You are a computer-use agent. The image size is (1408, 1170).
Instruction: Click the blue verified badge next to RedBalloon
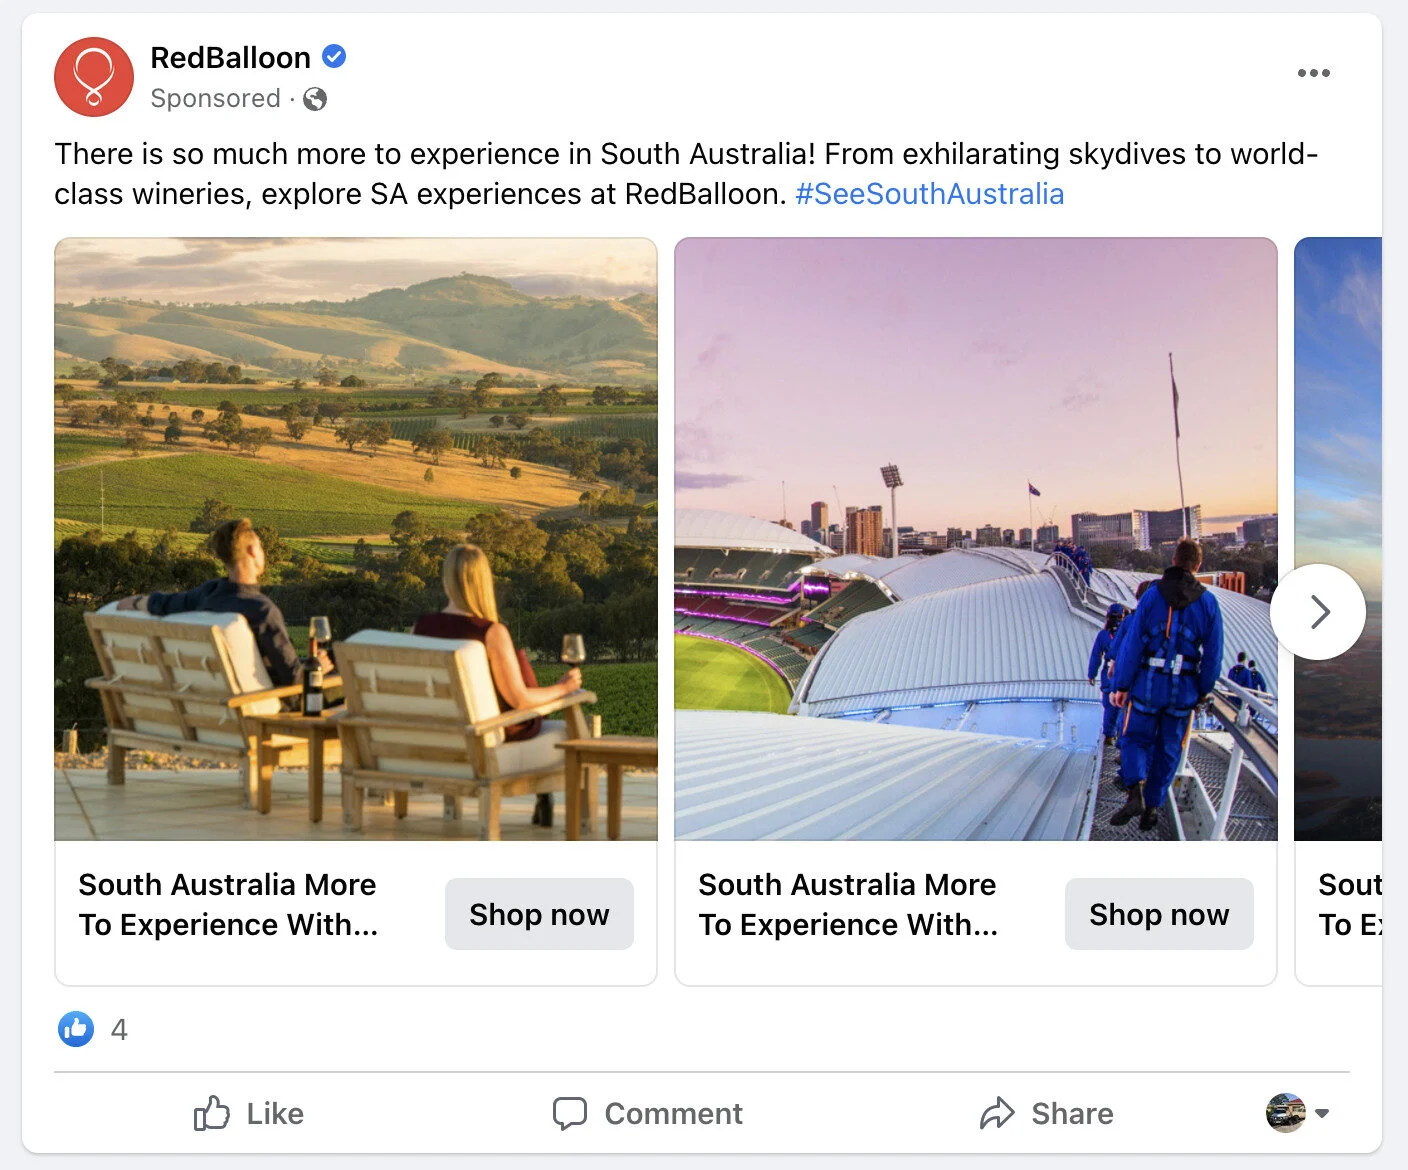pos(335,57)
